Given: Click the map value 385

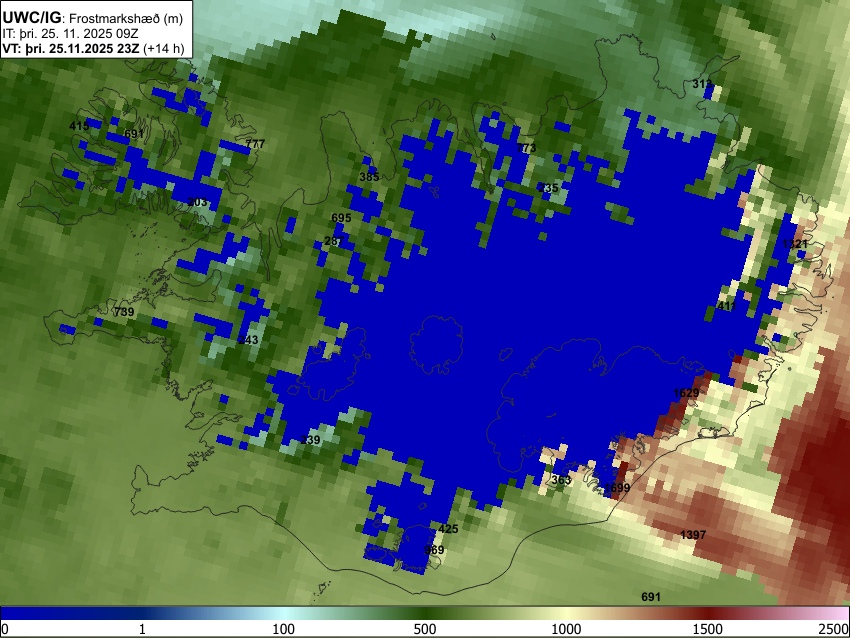Looking at the screenshot, I should 369,177.
